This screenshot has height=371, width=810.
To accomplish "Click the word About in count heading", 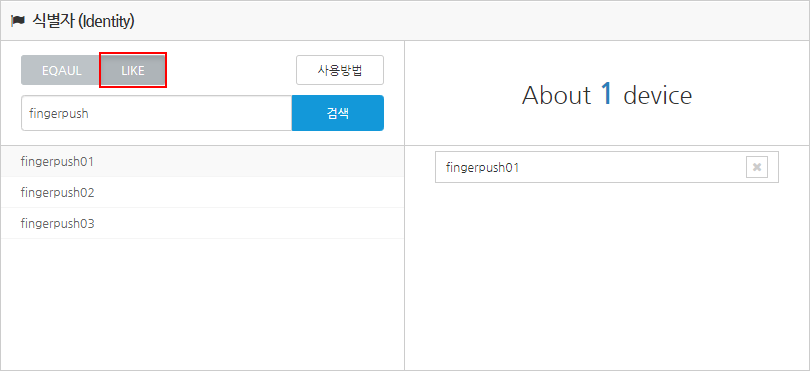I will (x=556, y=96).
